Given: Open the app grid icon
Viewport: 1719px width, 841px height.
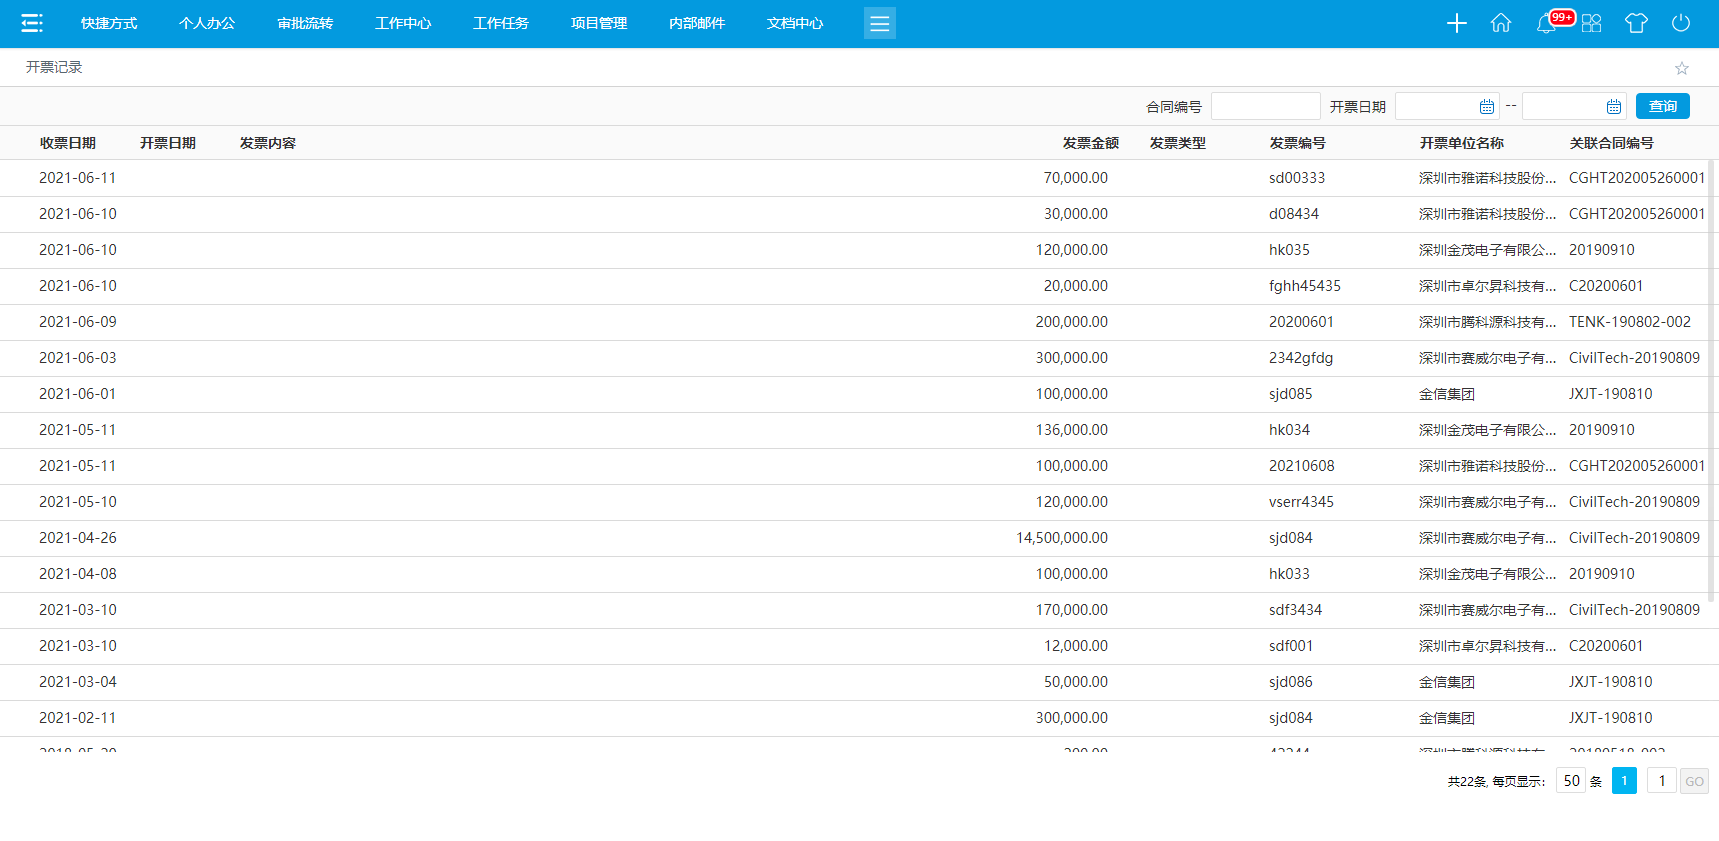Looking at the screenshot, I should tap(1591, 23).
